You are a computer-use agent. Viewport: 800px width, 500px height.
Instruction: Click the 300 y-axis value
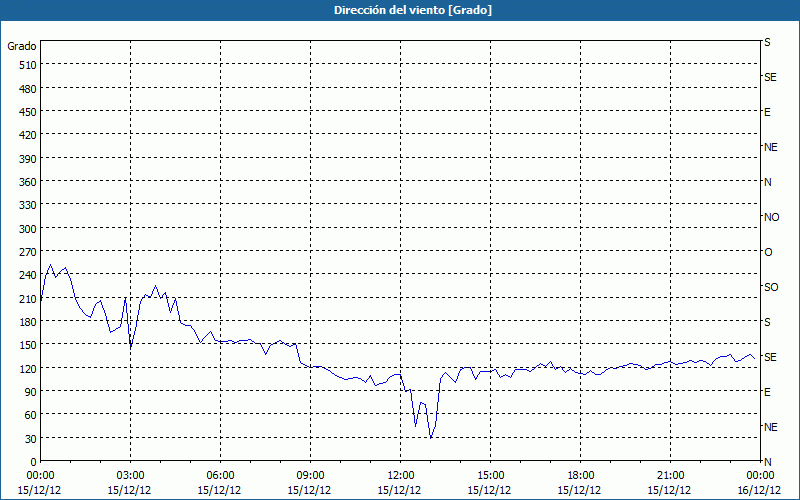click(x=28, y=229)
